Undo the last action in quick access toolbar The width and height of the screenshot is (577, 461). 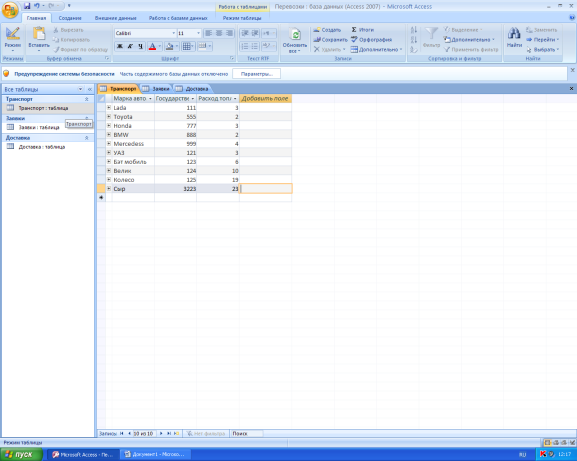pos(37,6)
